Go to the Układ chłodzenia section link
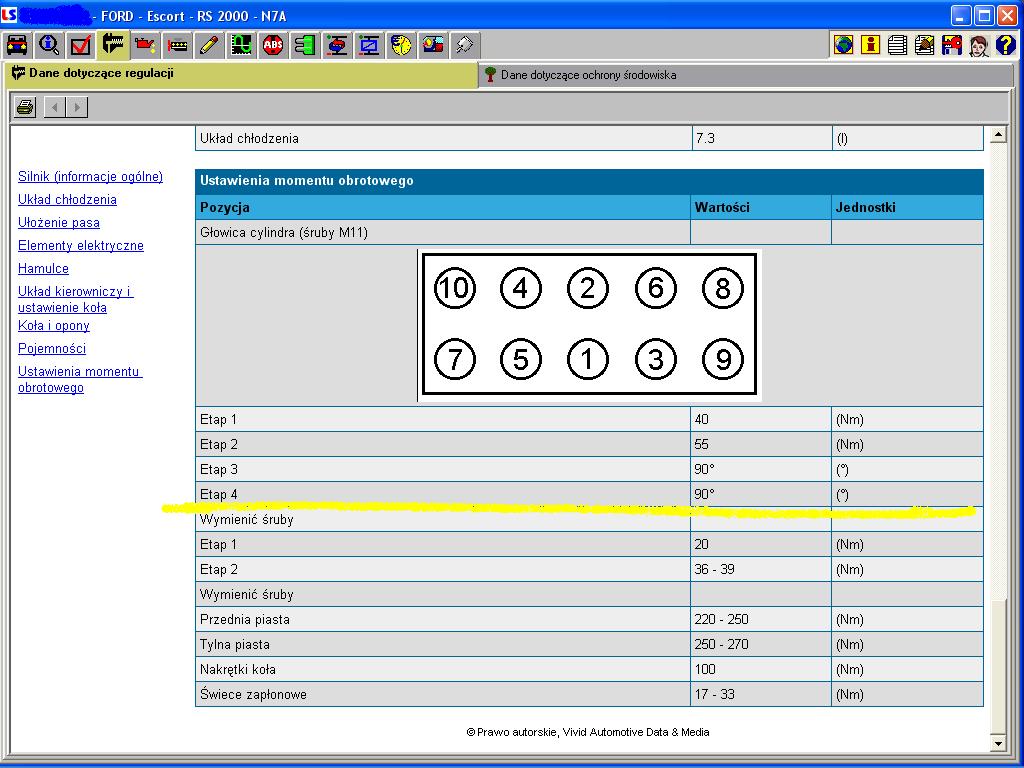 tap(67, 200)
